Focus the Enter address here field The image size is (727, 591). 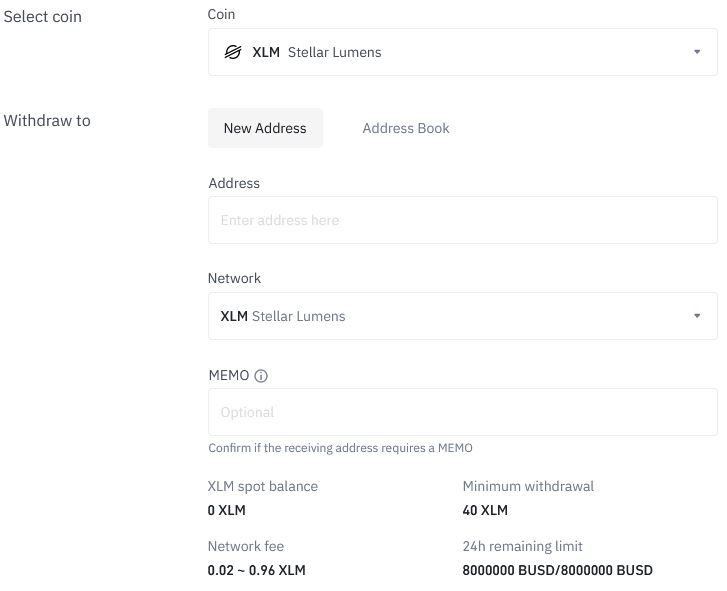pyautogui.click(x=463, y=220)
